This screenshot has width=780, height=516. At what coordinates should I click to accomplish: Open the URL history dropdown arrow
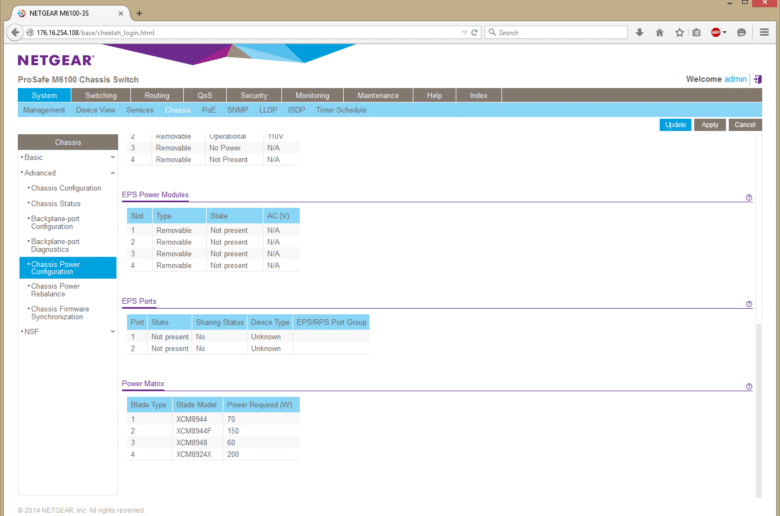click(x=464, y=32)
